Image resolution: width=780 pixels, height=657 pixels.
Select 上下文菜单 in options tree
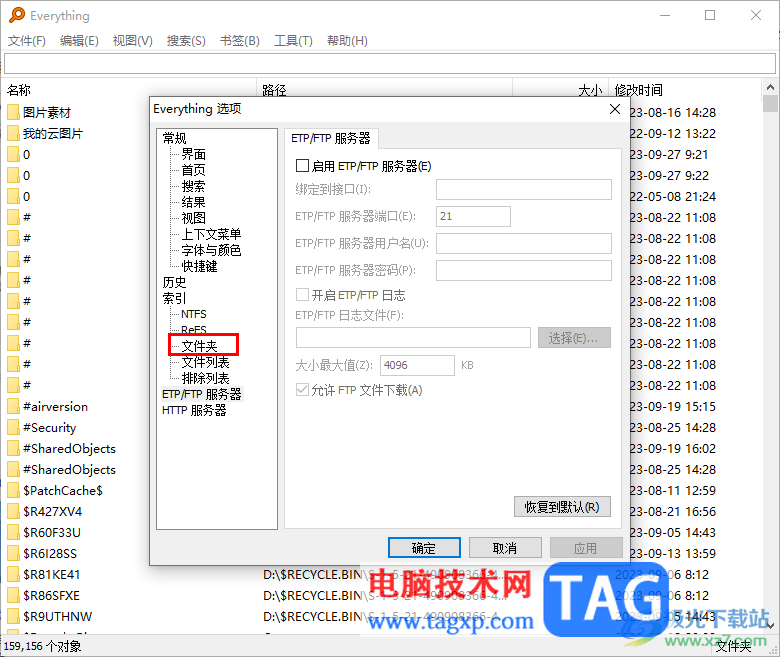[211, 234]
